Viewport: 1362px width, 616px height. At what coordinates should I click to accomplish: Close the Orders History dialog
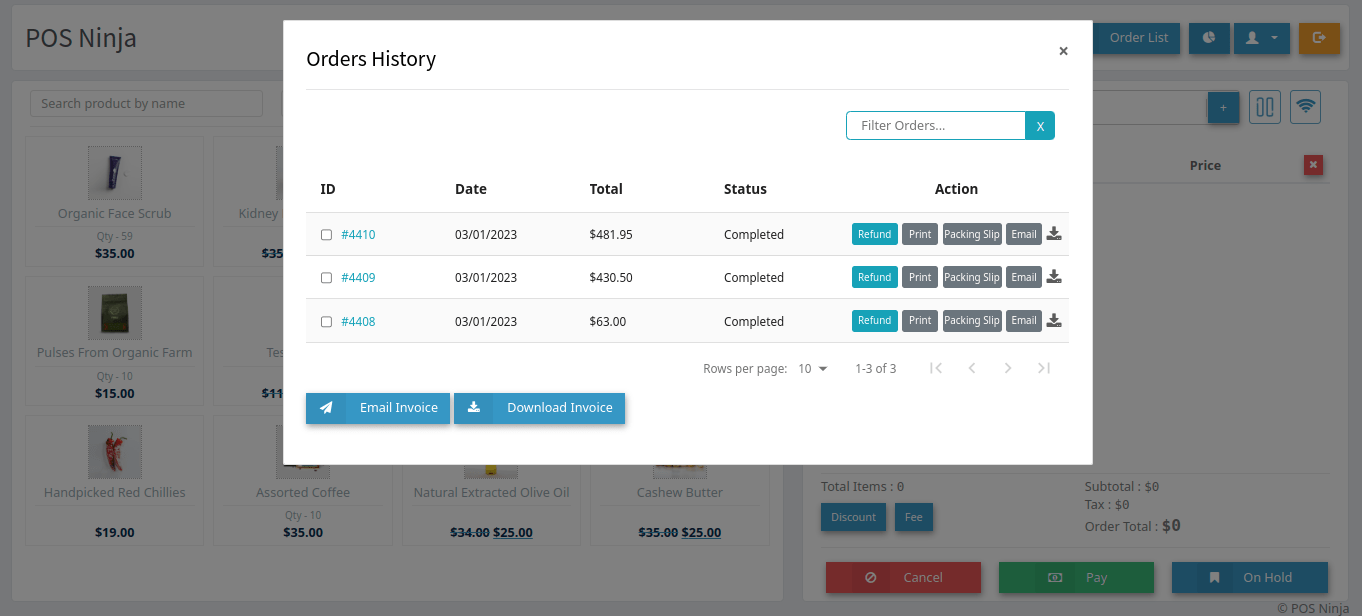pyautogui.click(x=1063, y=51)
